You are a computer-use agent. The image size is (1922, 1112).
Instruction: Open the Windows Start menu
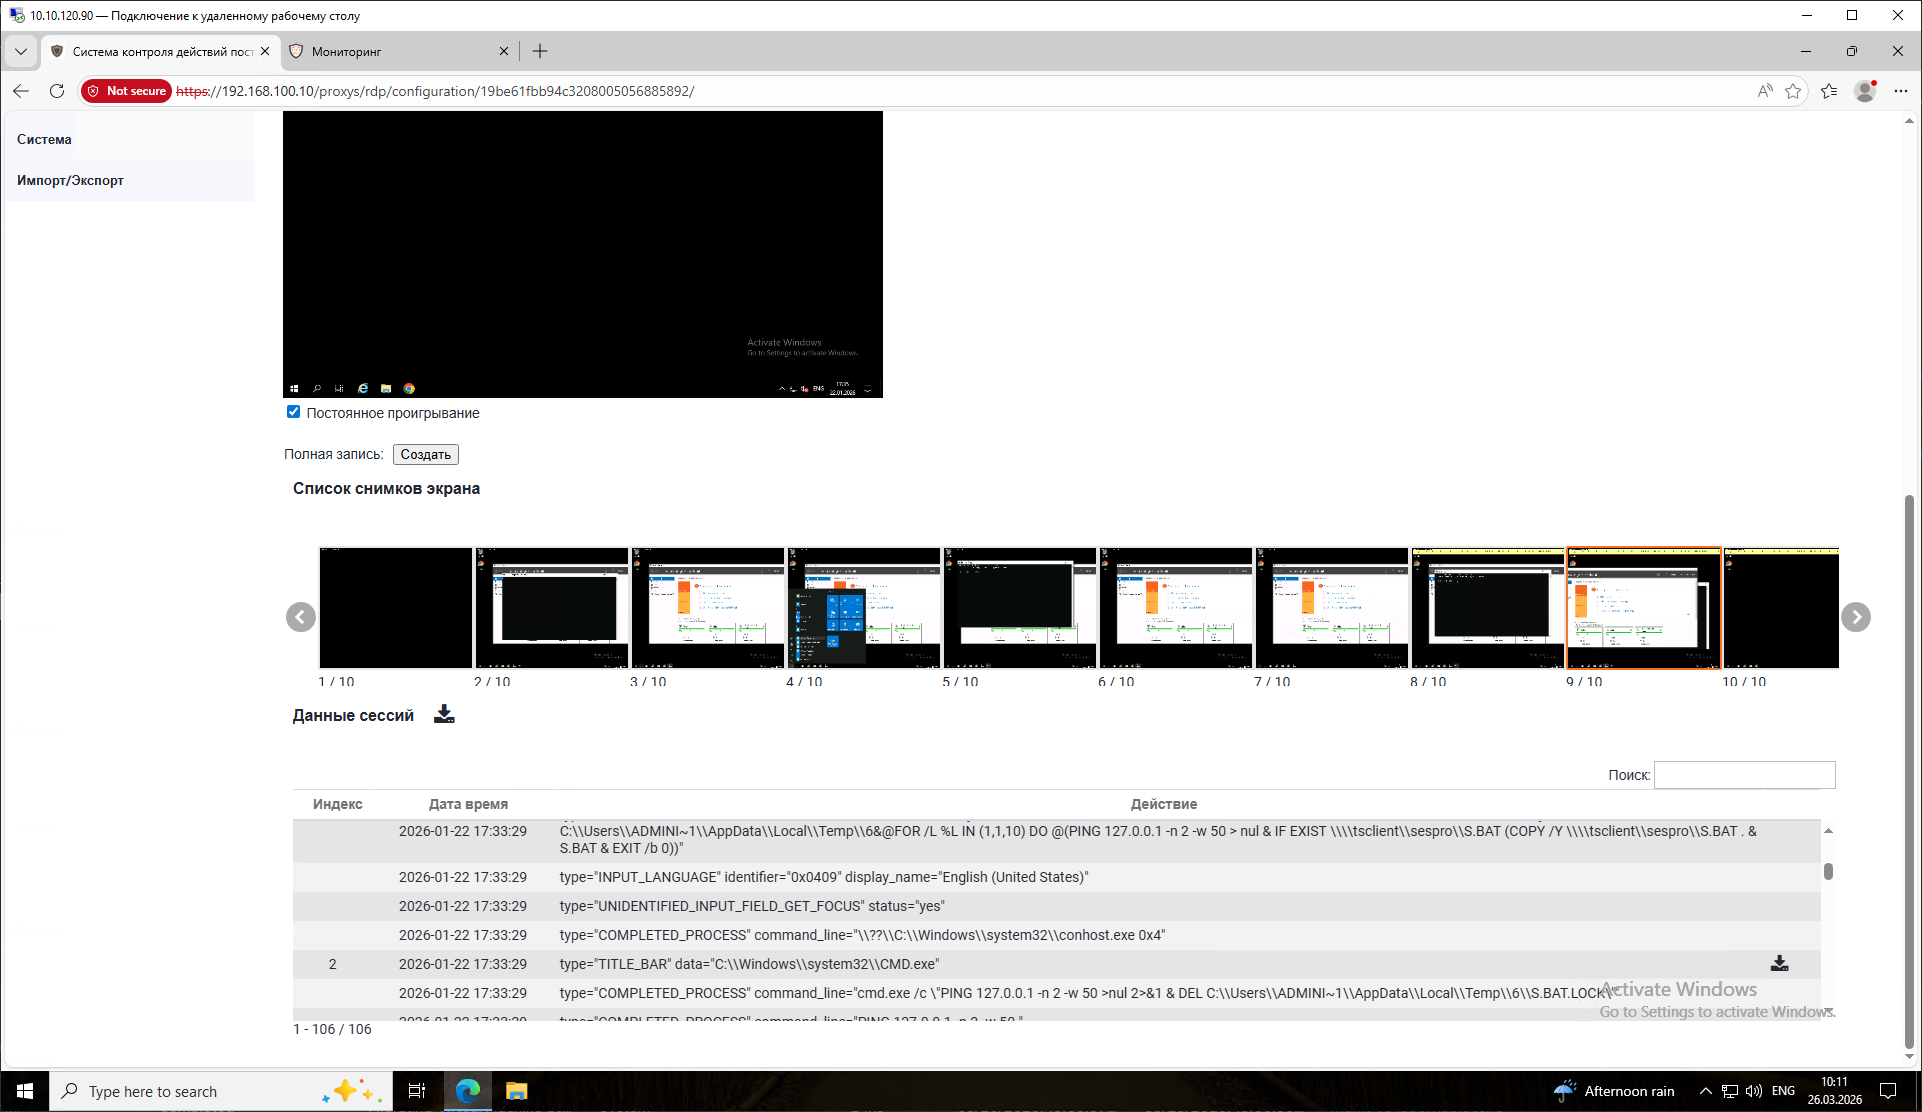click(24, 1091)
